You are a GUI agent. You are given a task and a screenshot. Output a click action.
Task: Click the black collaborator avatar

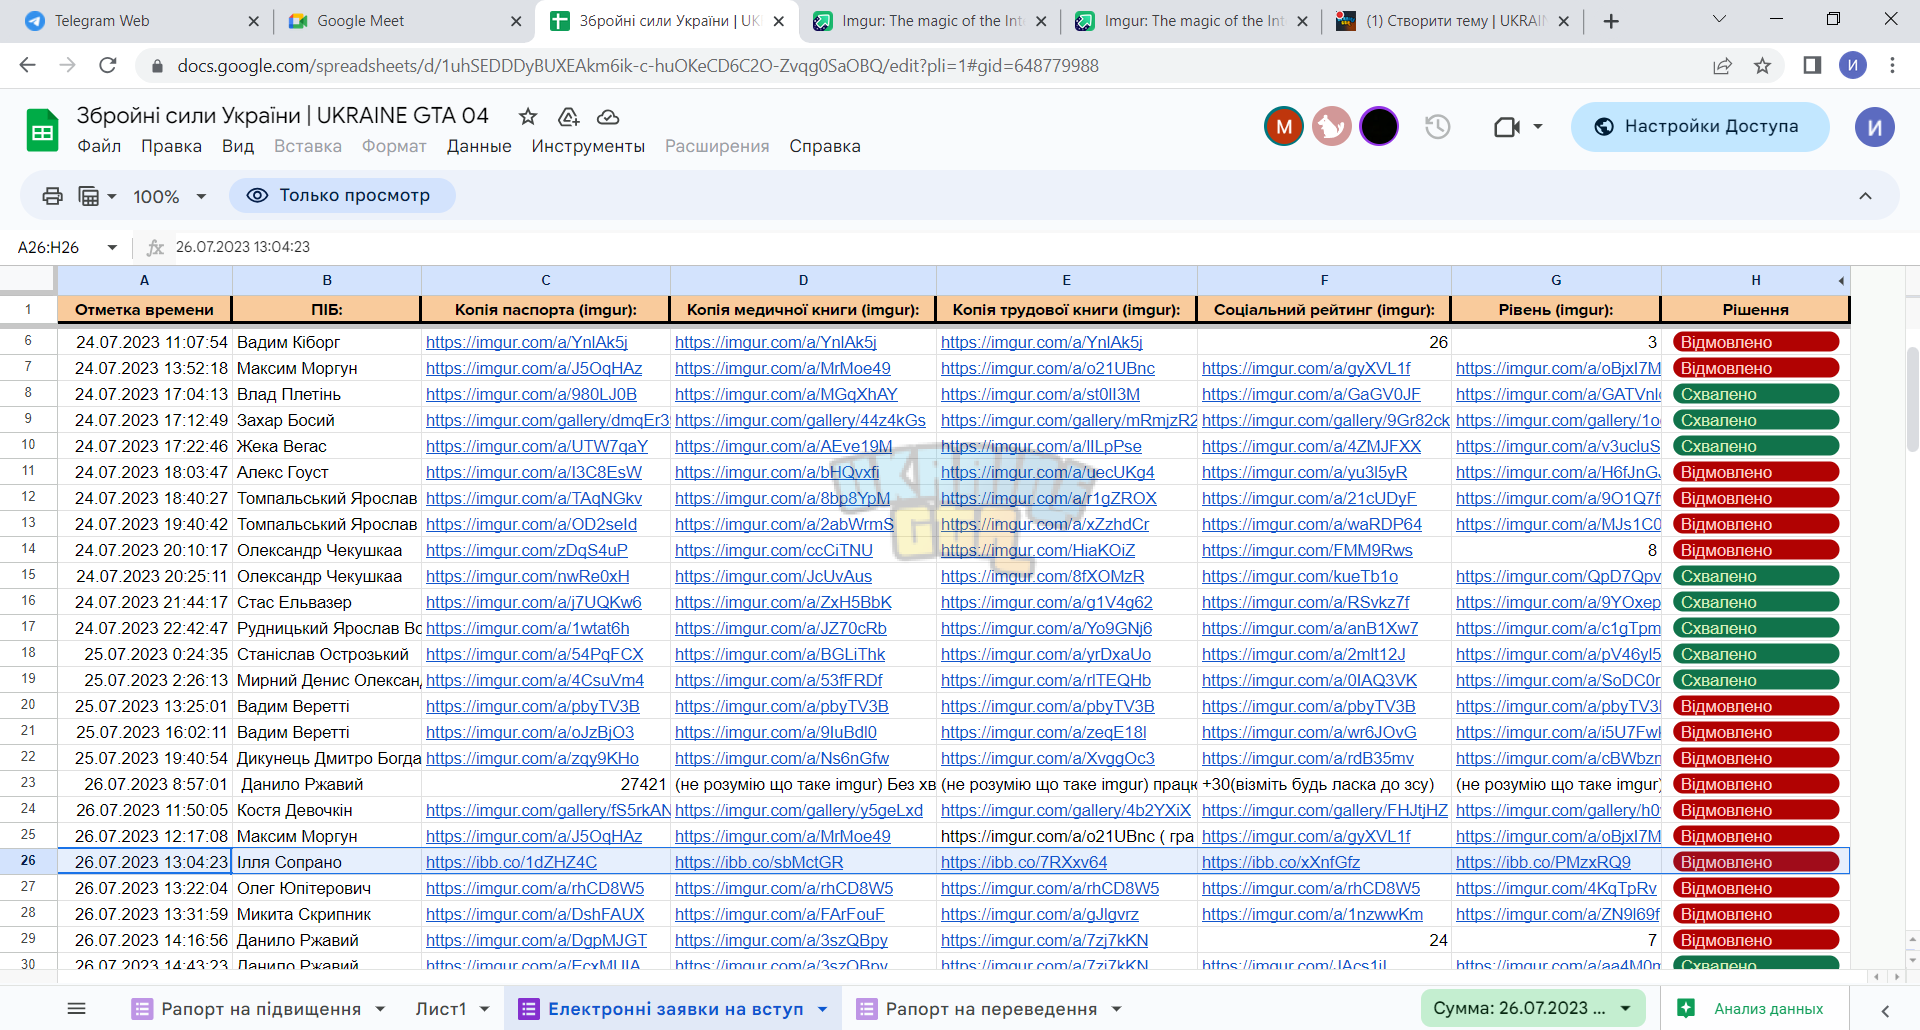pyautogui.click(x=1379, y=127)
